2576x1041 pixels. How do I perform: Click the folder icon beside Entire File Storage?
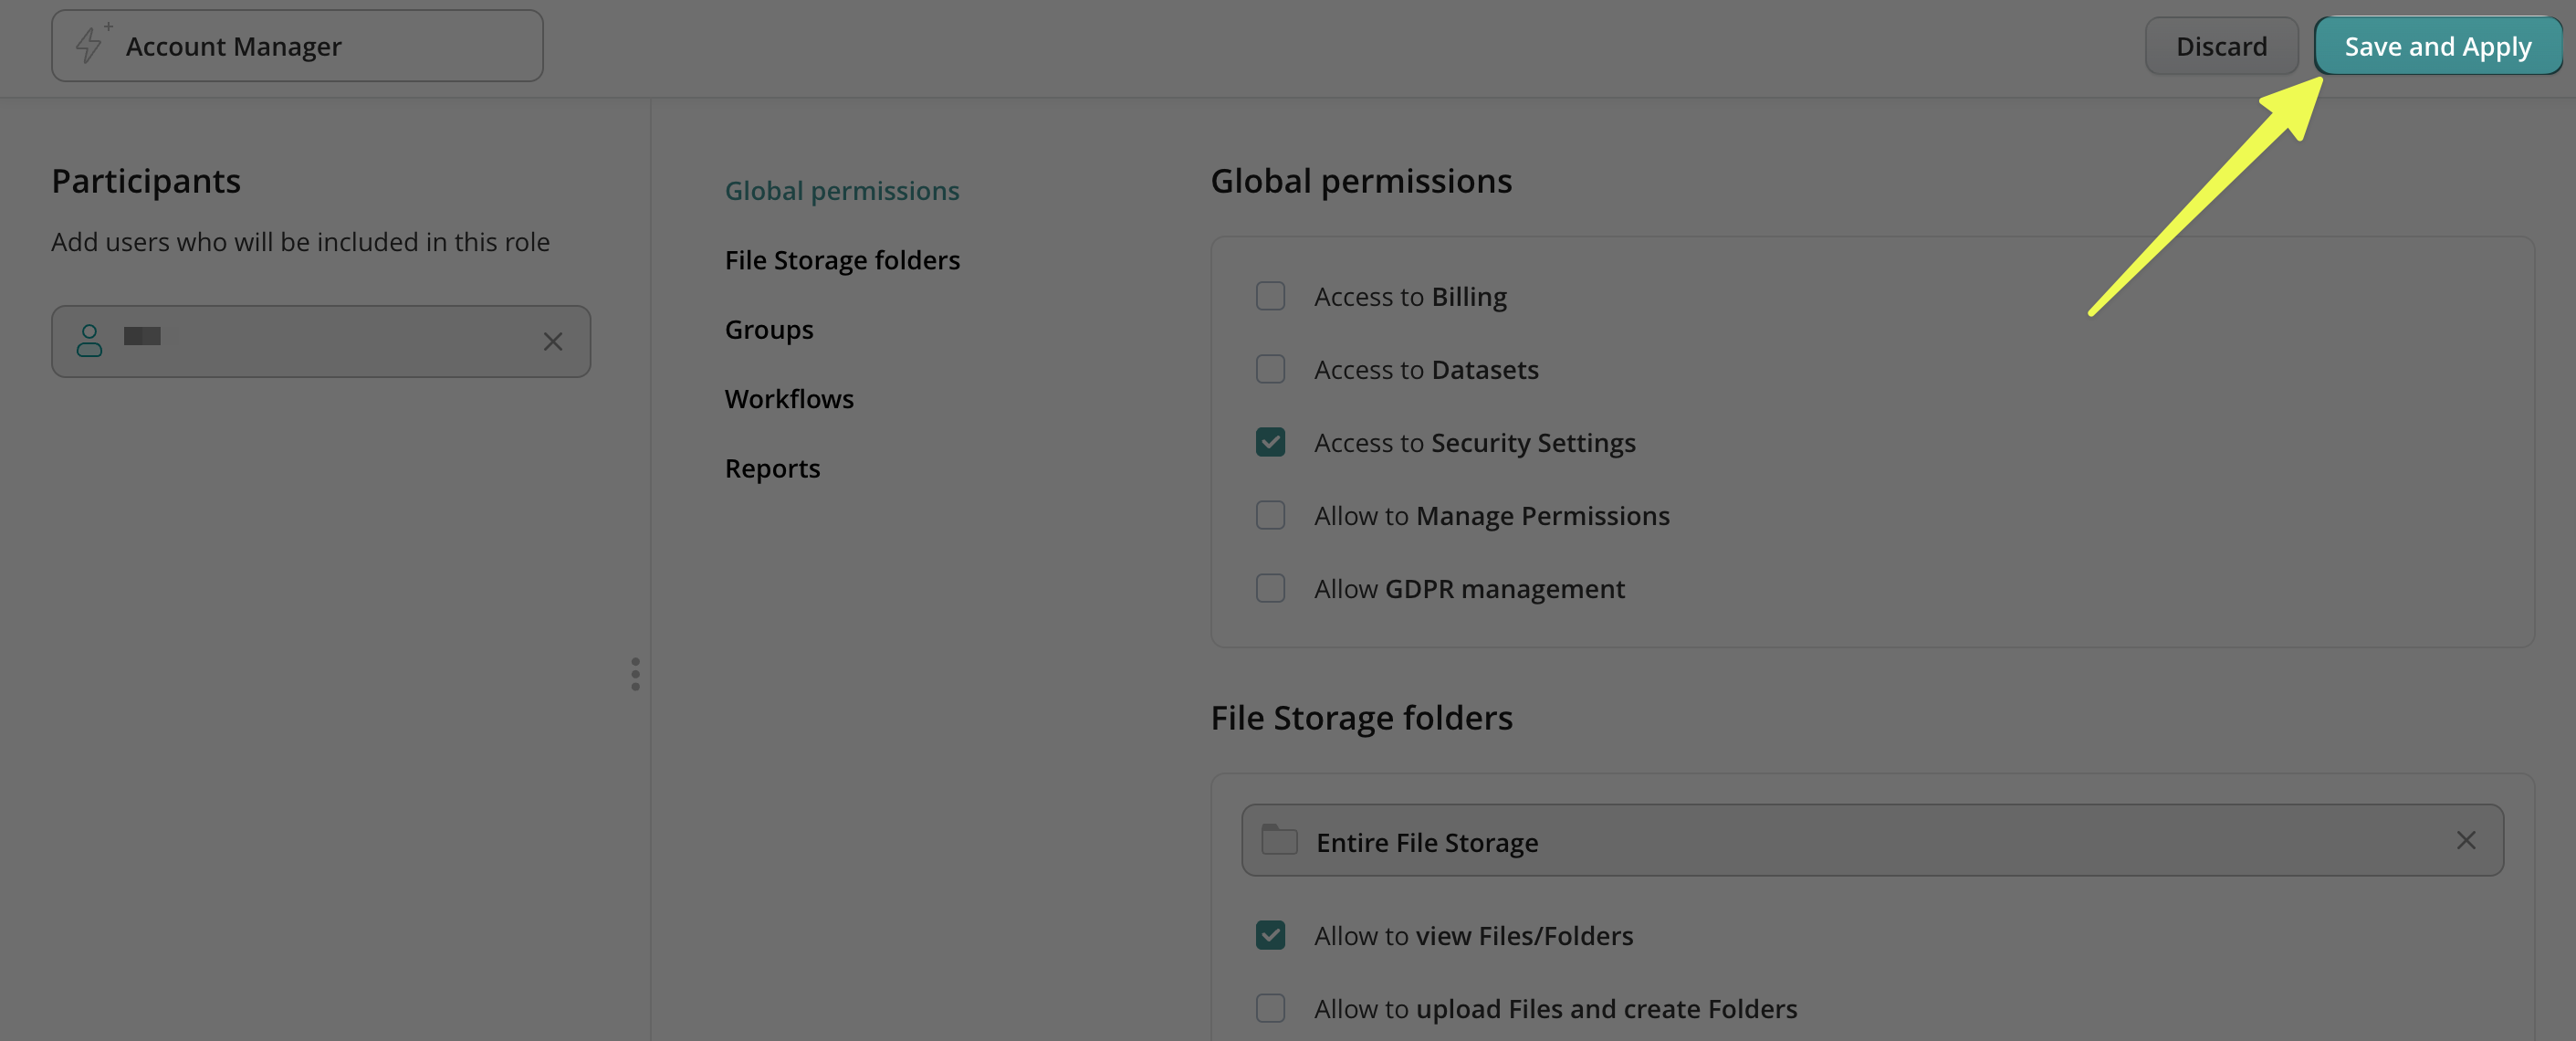(x=1279, y=840)
